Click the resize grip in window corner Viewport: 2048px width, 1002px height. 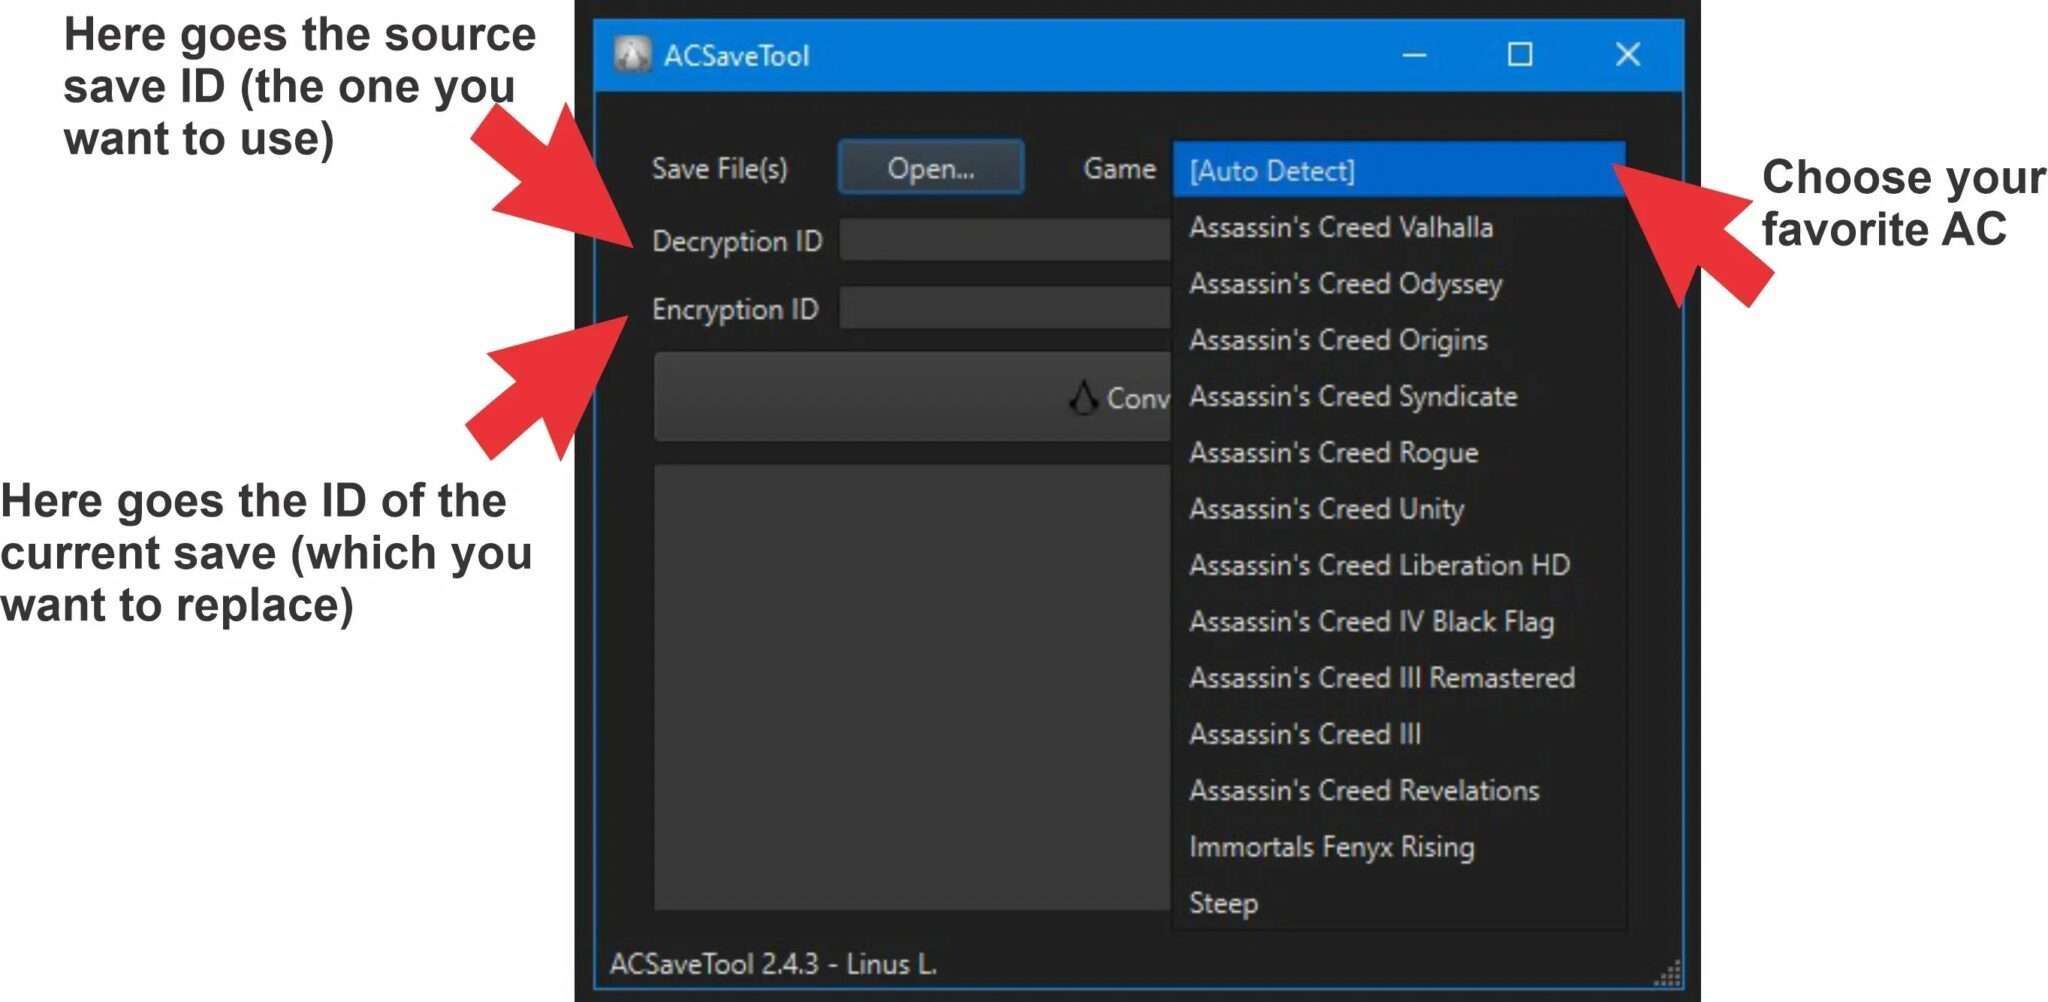[x=1668, y=972]
